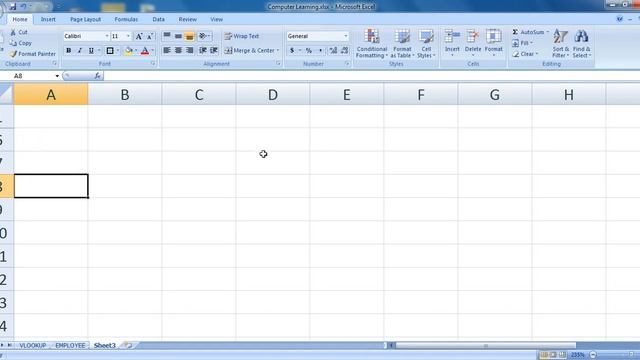This screenshot has height=360, width=640.
Task: Open the font size dropdown
Action: click(128, 36)
